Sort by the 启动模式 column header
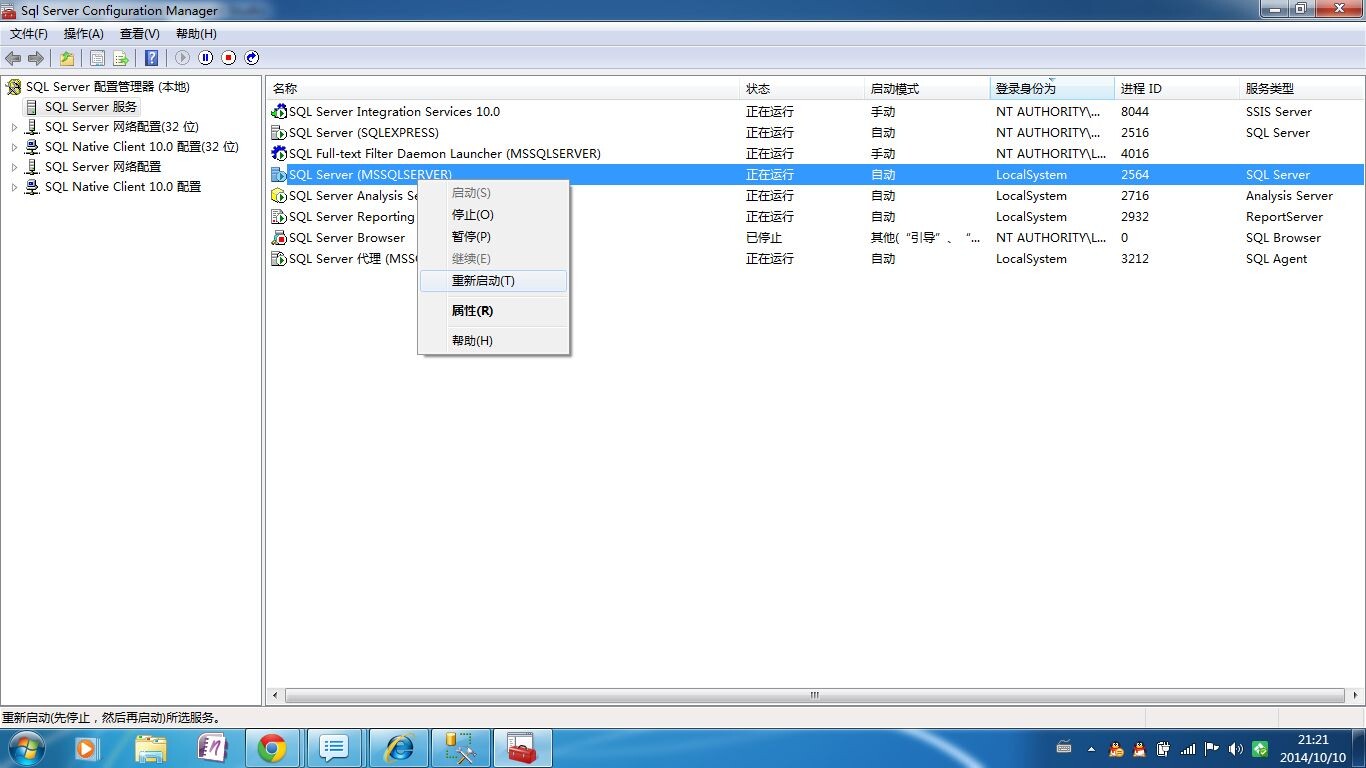The width and height of the screenshot is (1366, 768). (x=927, y=89)
